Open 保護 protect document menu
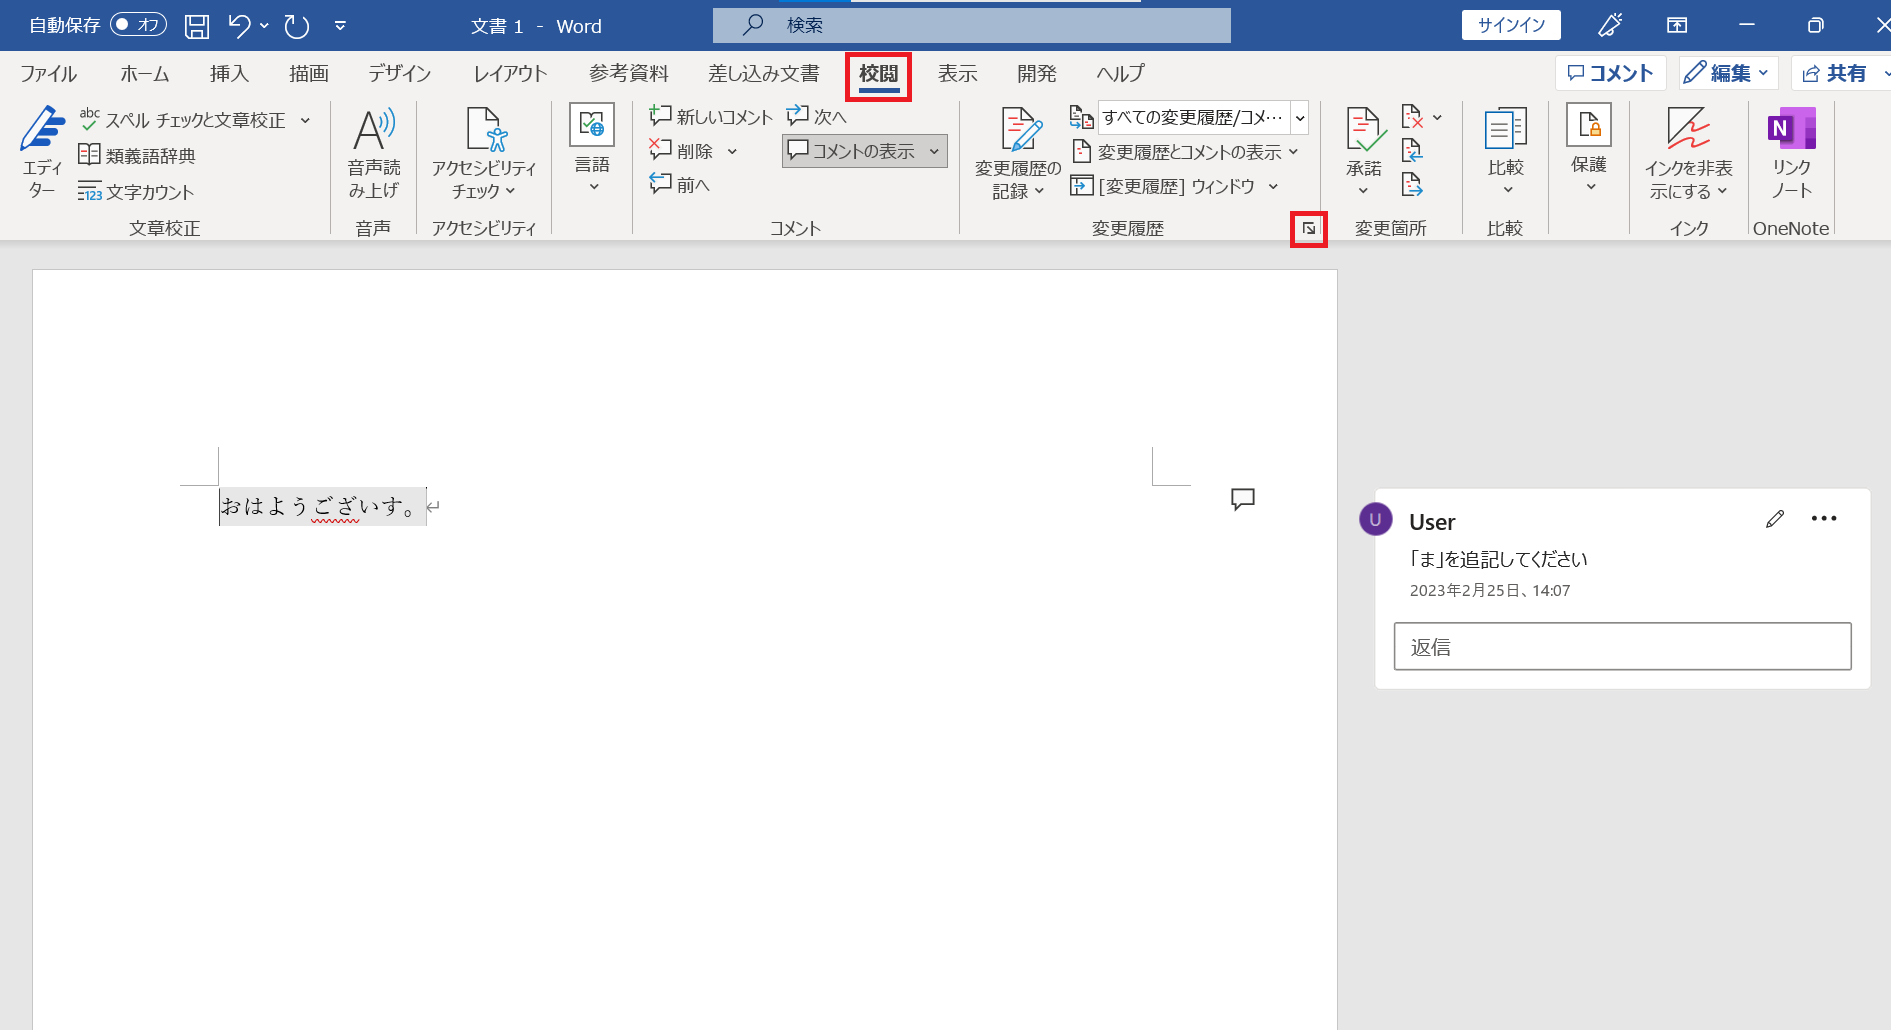 click(1589, 149)
